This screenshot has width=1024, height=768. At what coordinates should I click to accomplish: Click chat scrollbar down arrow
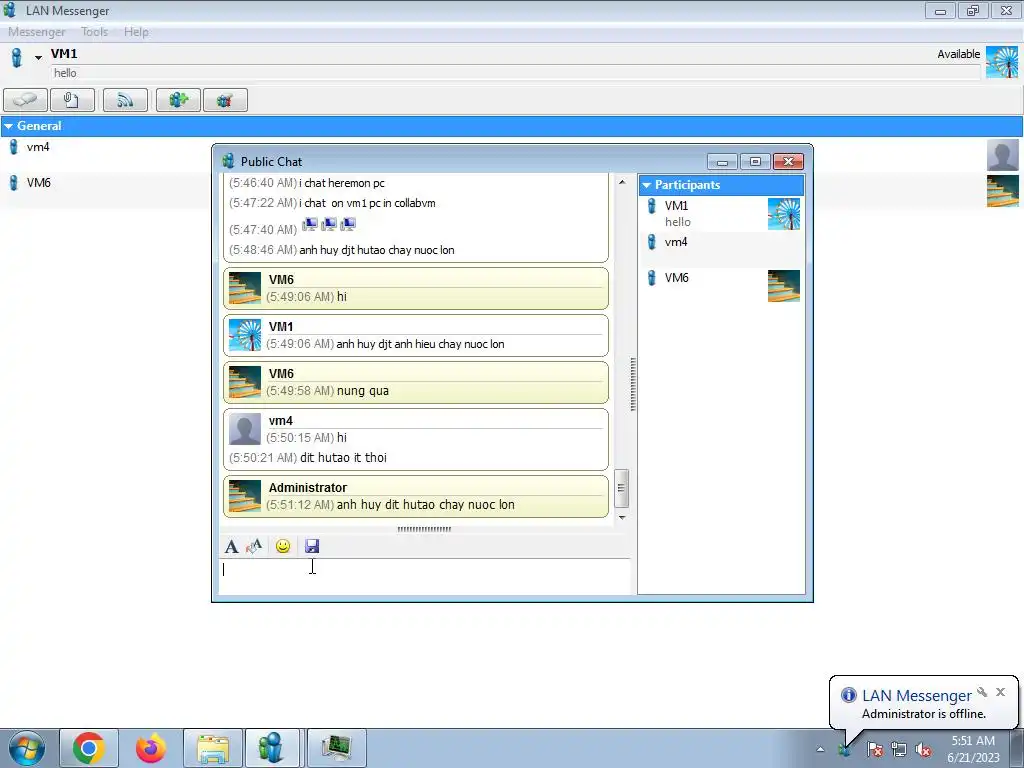coord(622,517)
